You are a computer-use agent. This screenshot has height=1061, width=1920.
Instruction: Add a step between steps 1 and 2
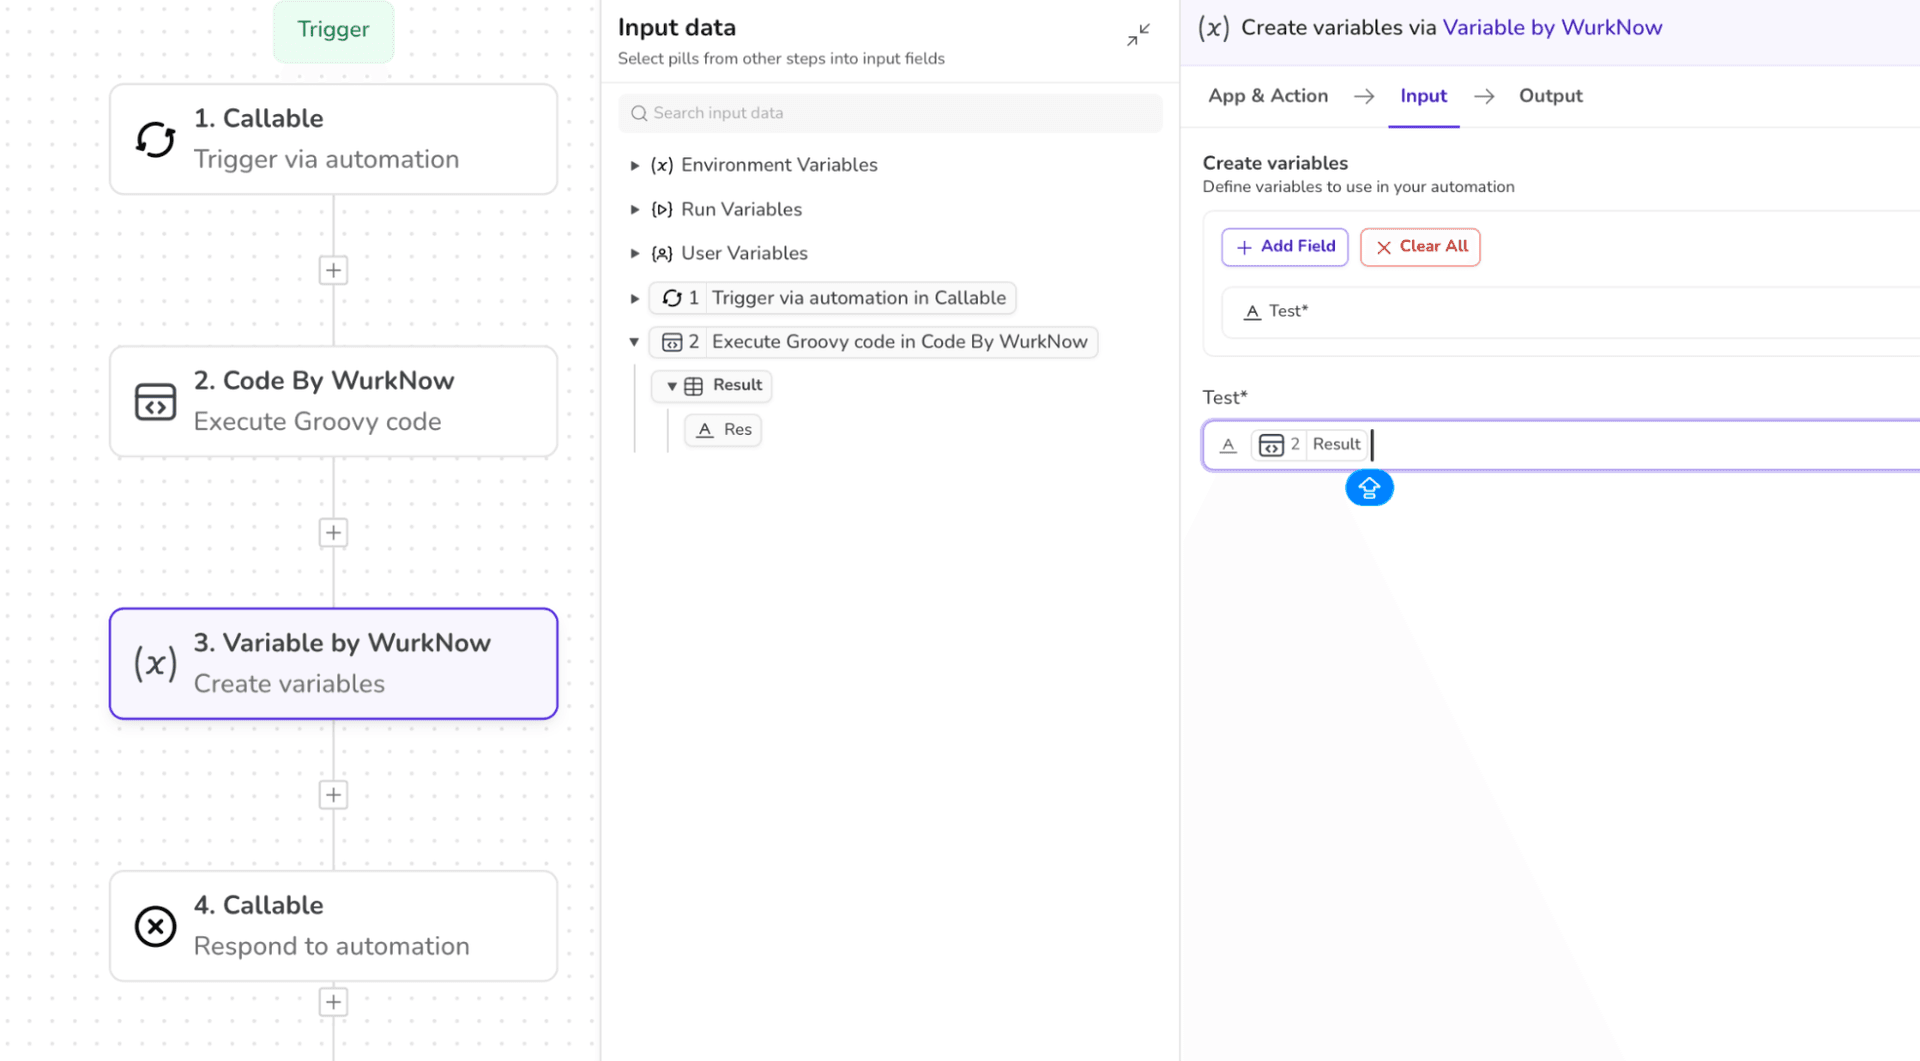333,270
